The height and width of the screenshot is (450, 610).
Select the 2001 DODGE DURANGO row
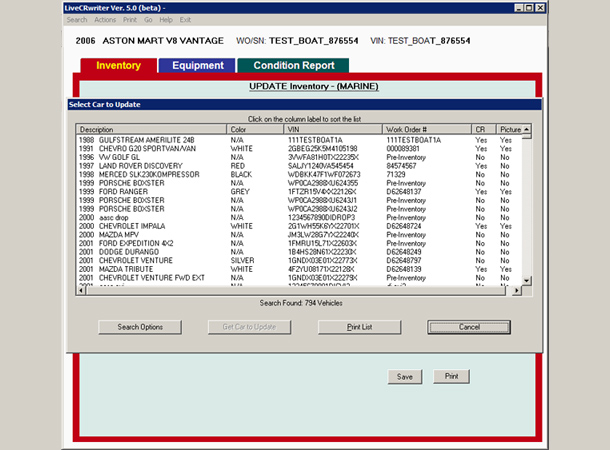tap(299, 252)
